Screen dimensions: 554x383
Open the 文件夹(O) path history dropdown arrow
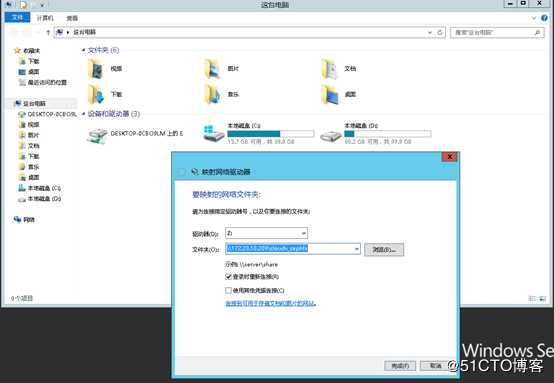[356, 249]
